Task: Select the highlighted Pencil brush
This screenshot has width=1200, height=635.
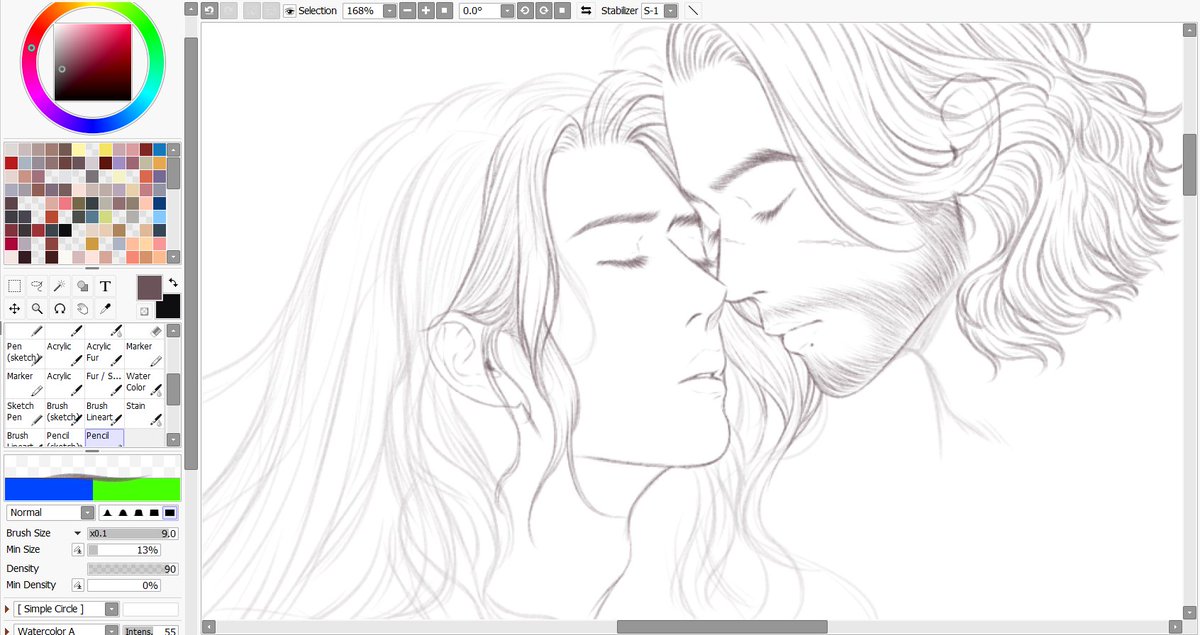Action: tap(103, 437)
